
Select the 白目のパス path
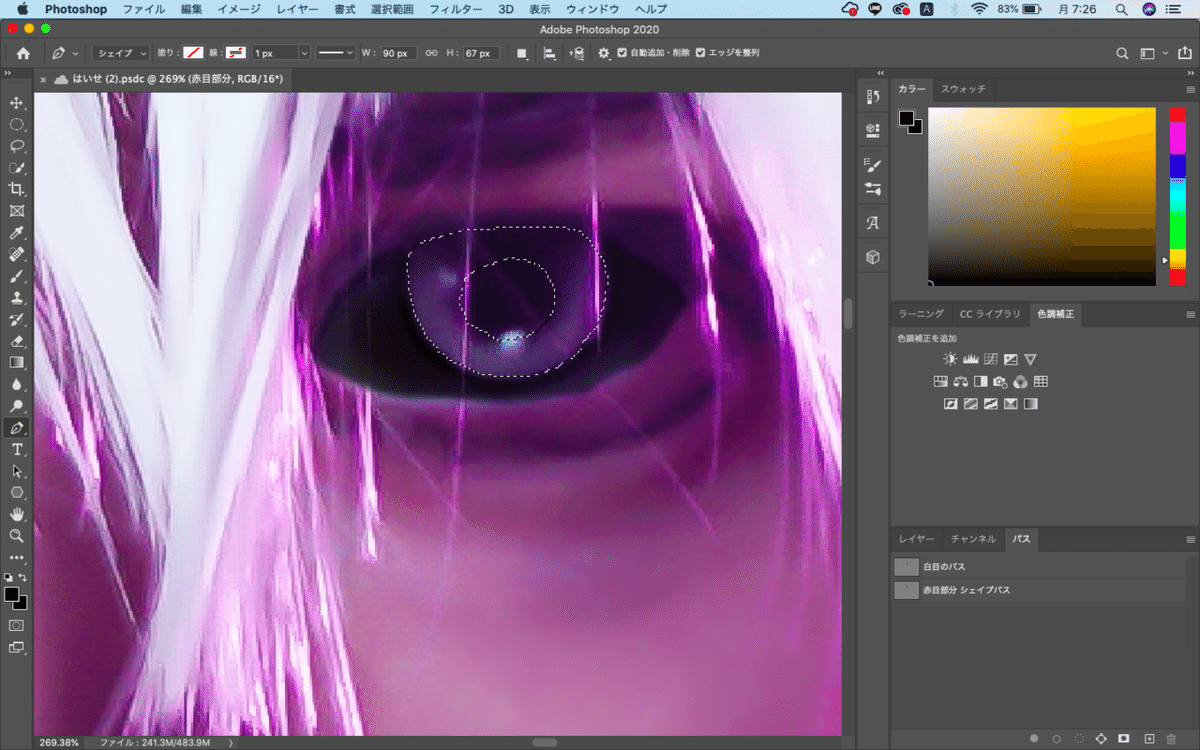(944, 566)
